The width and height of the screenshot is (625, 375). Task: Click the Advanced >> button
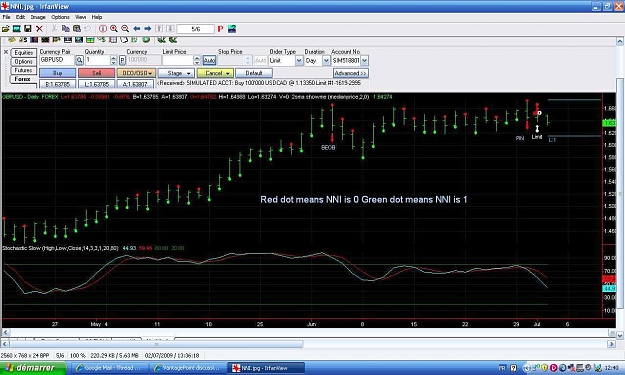351,73
